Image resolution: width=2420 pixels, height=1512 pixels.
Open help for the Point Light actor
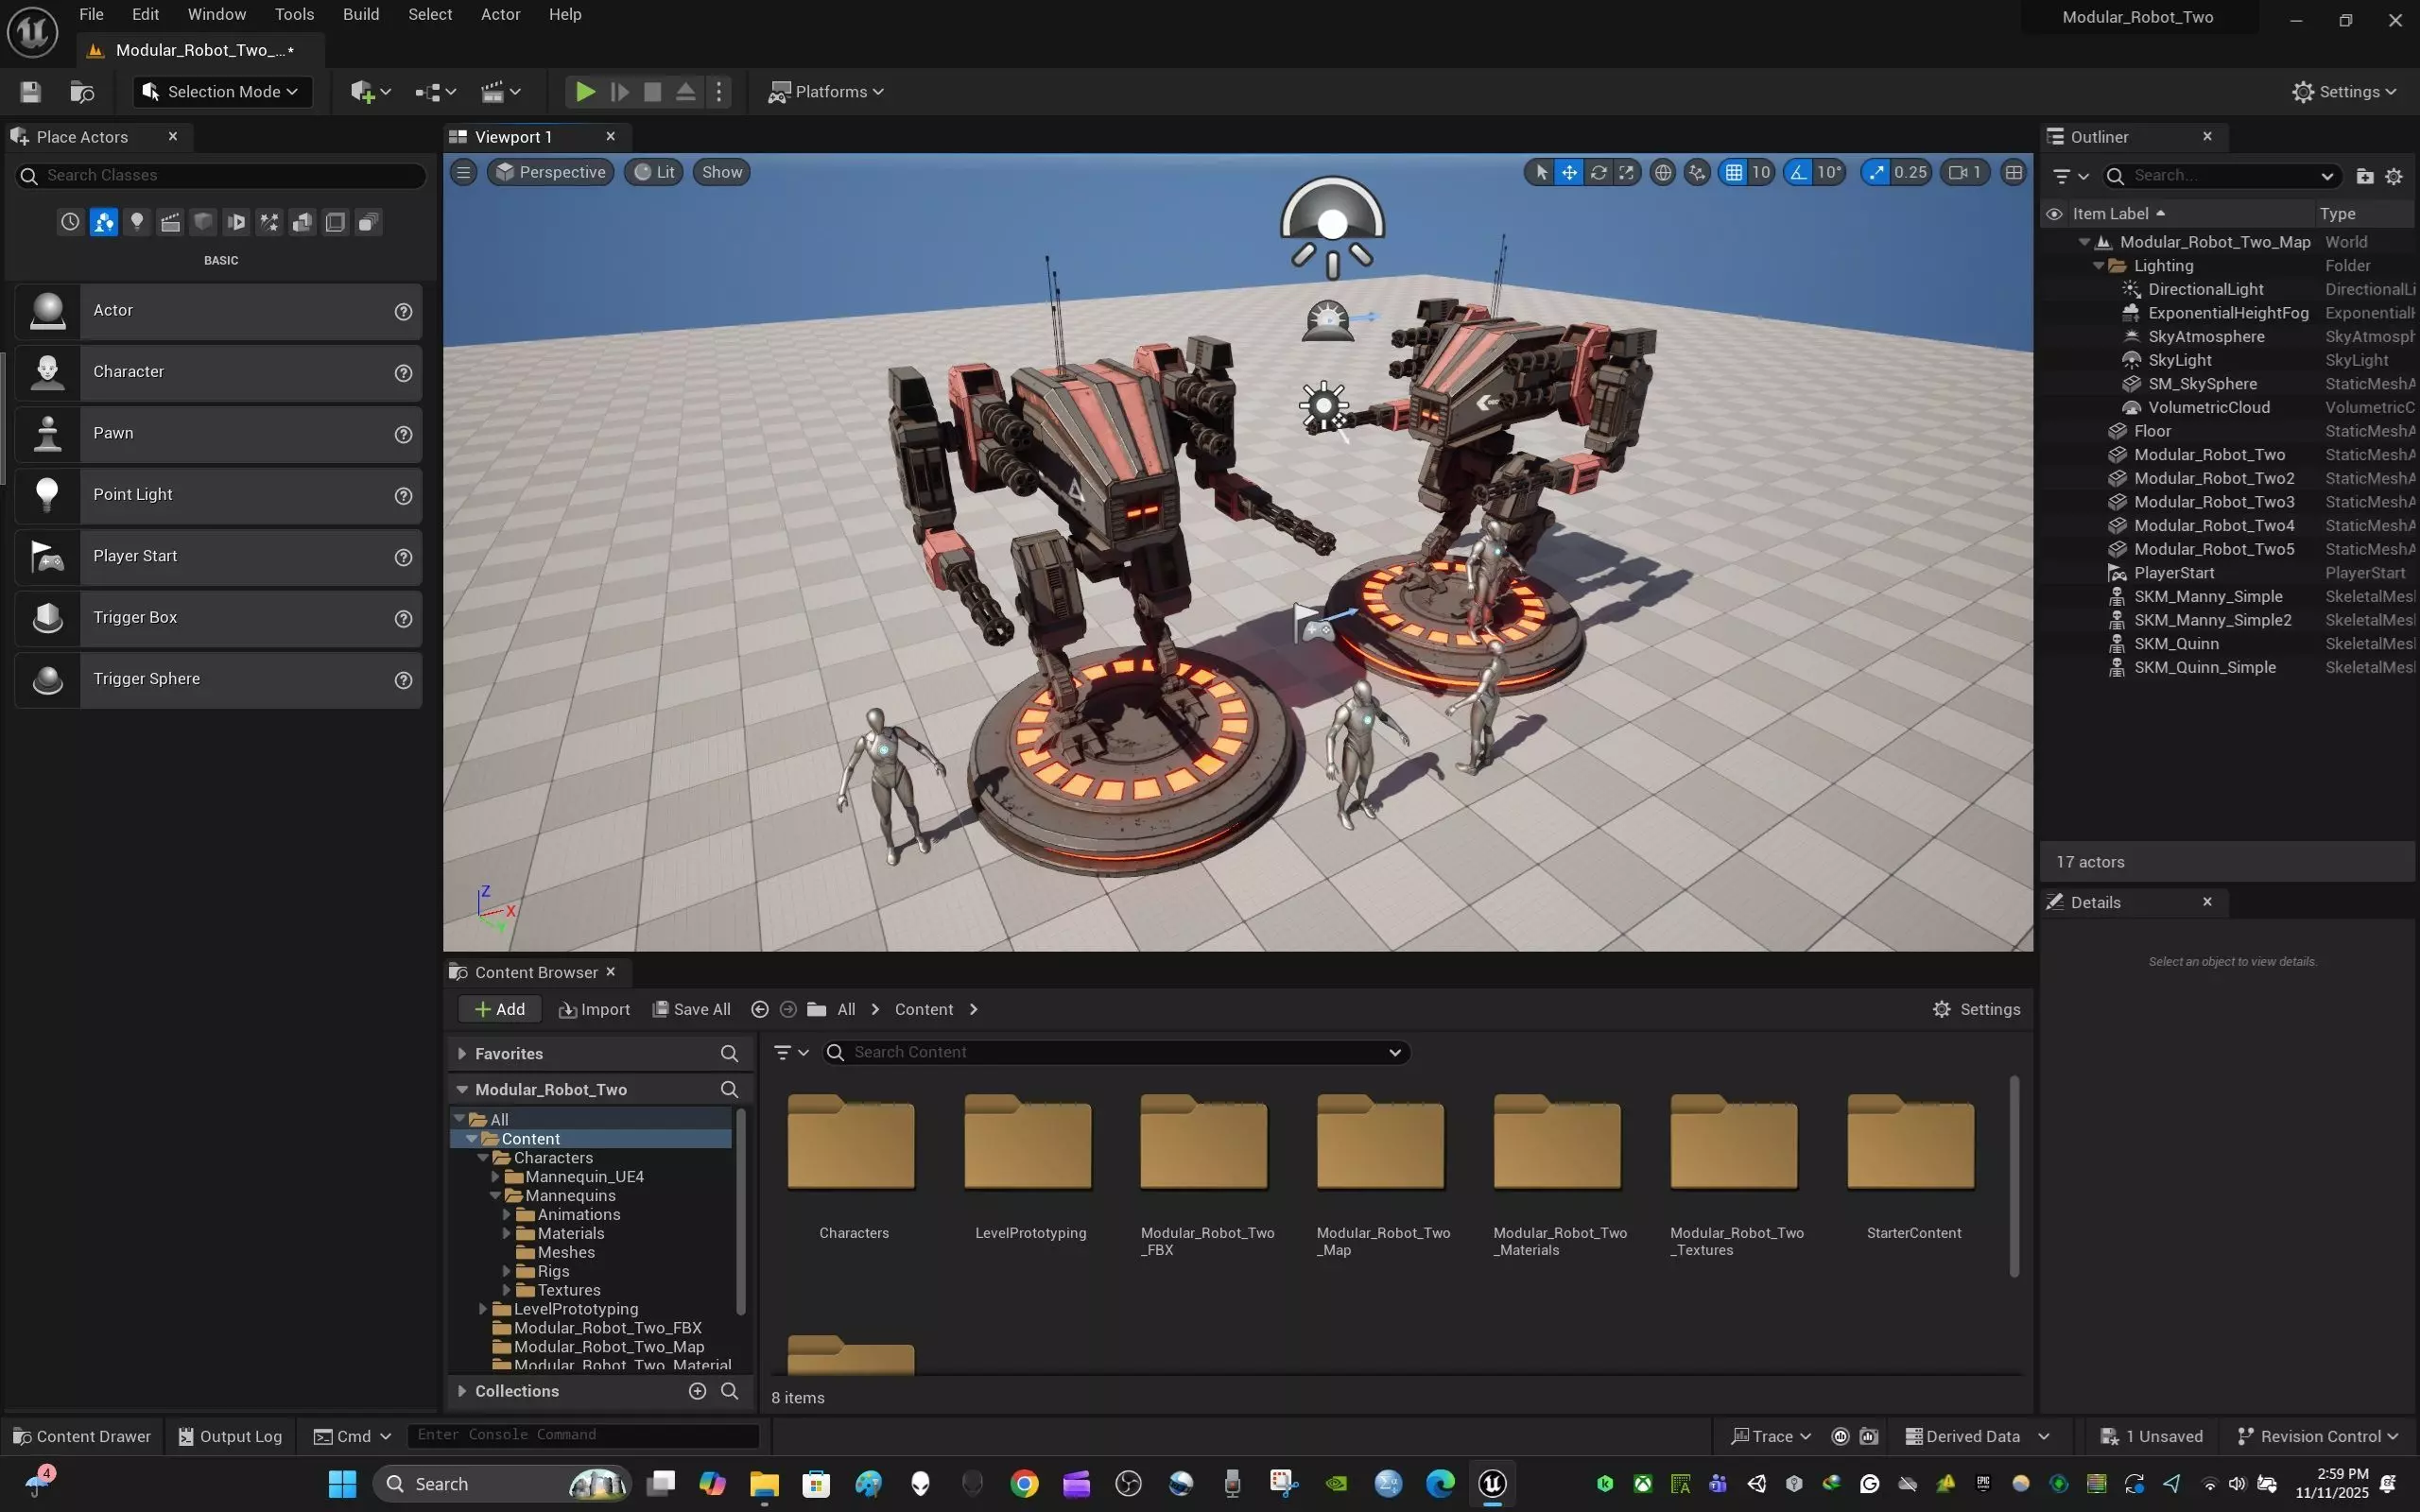(403, 496)
